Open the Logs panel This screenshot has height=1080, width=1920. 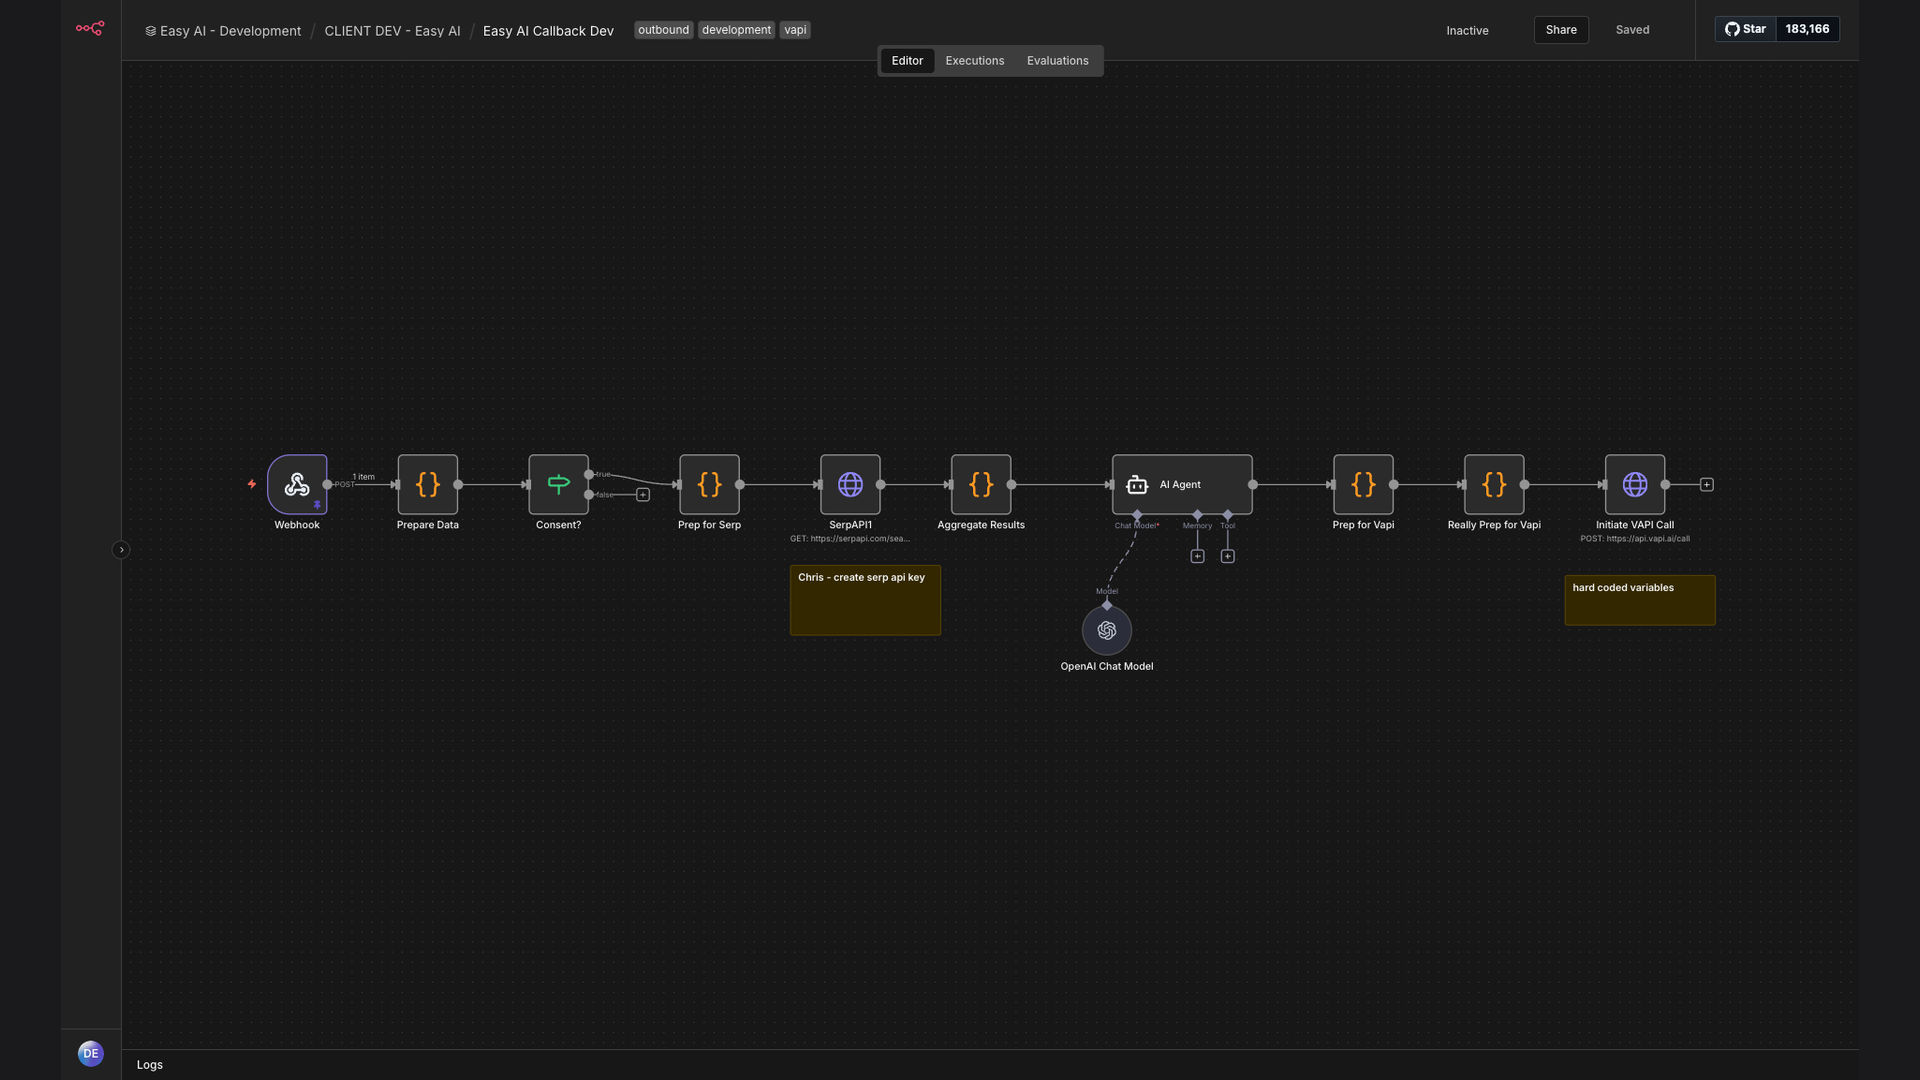click(150, 1065)
